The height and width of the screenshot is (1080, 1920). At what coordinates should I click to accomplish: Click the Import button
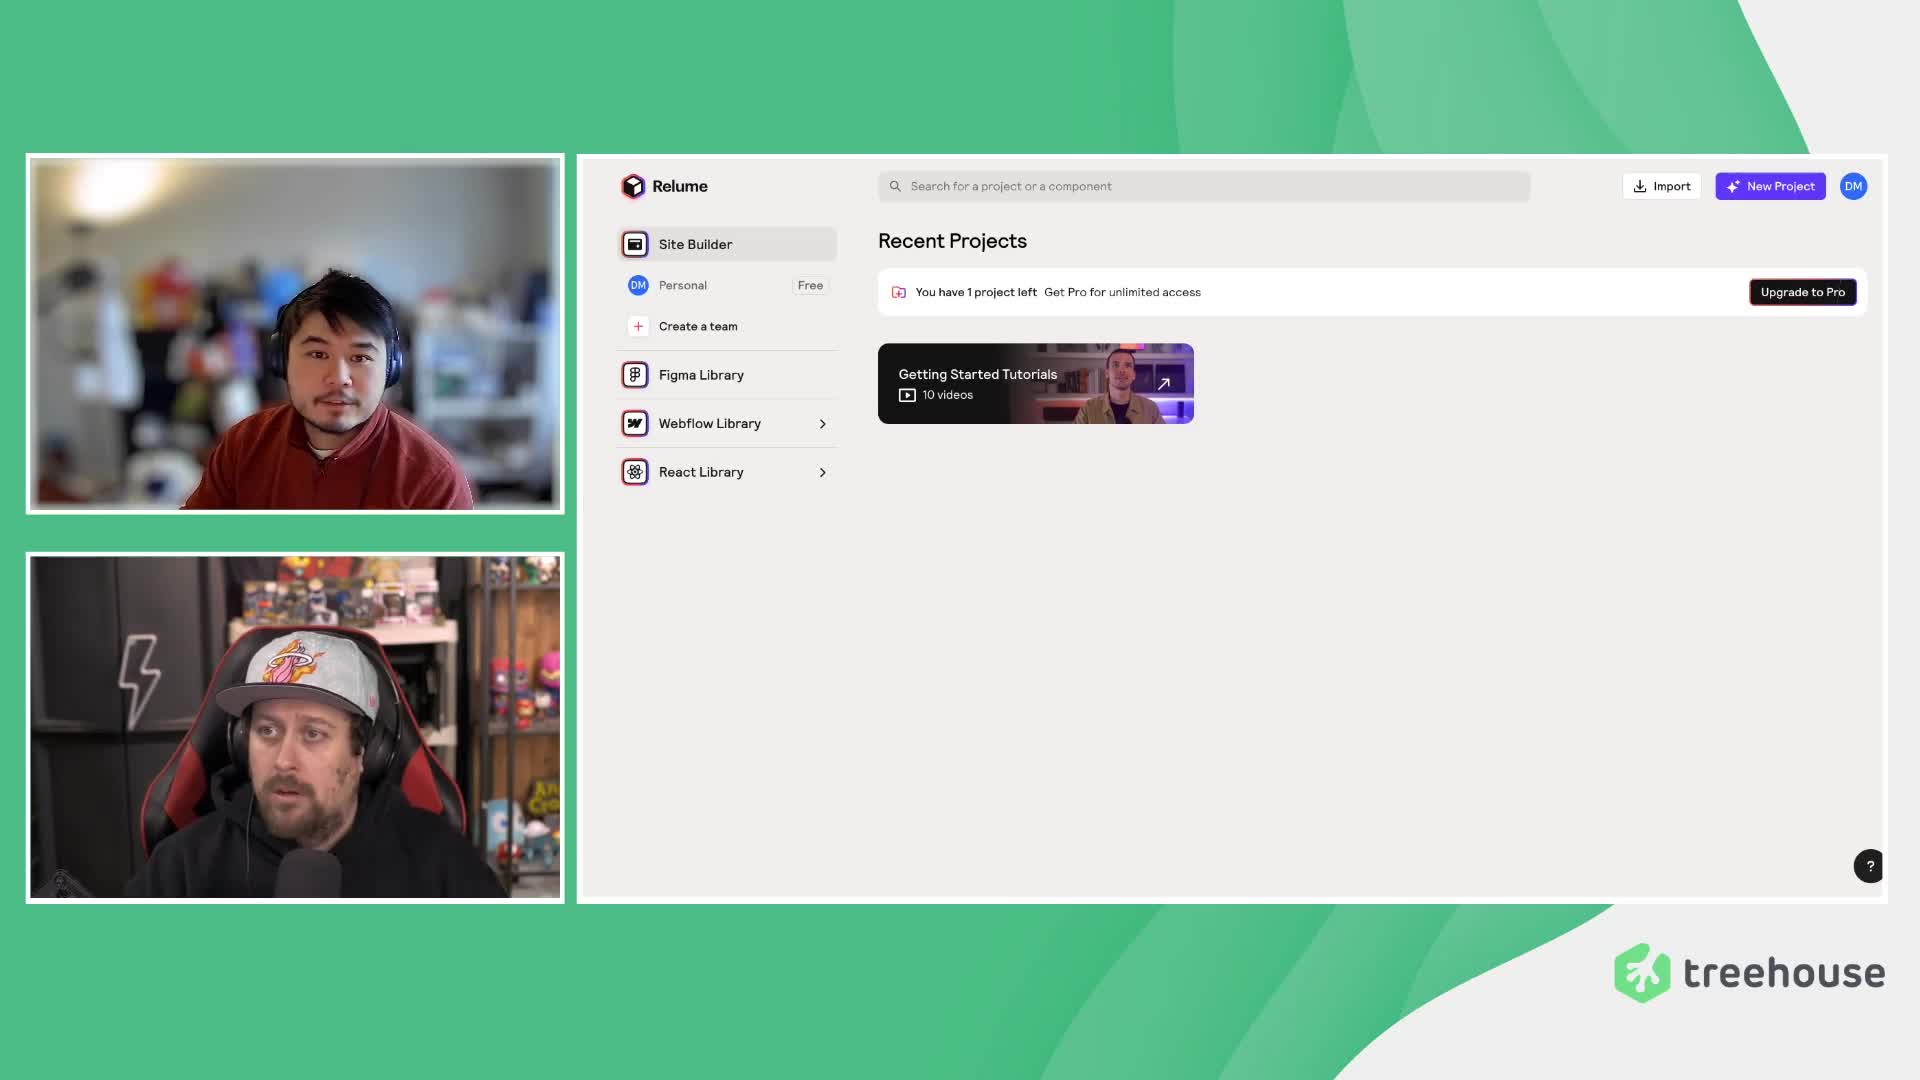(x=1661, y=186)
